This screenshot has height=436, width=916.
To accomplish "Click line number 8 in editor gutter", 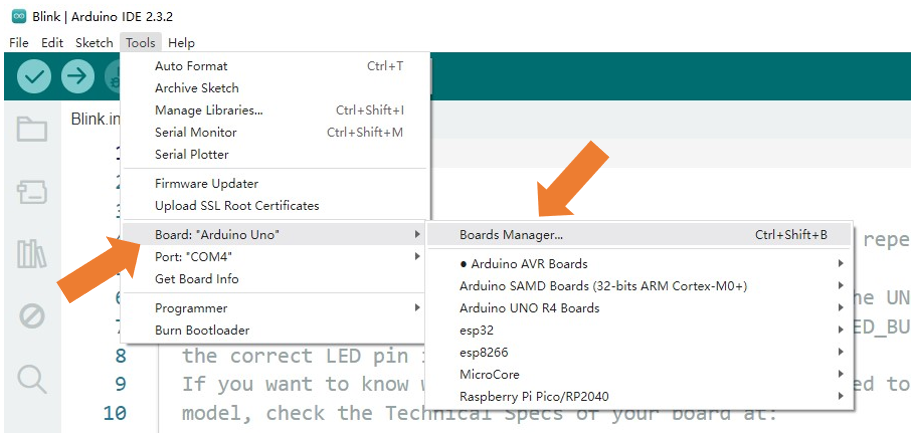I will point(120,356).
